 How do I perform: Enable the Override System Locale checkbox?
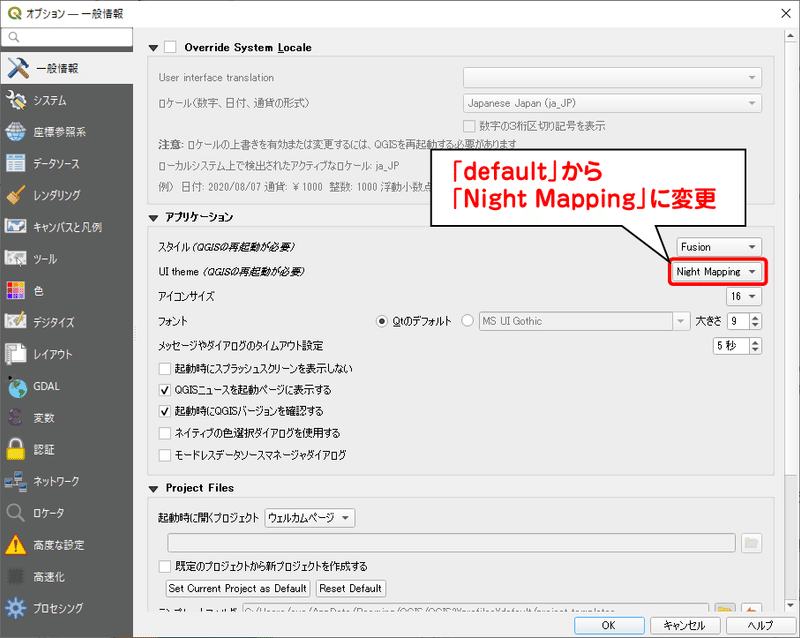pyautogui.click(x=170, y=47)
